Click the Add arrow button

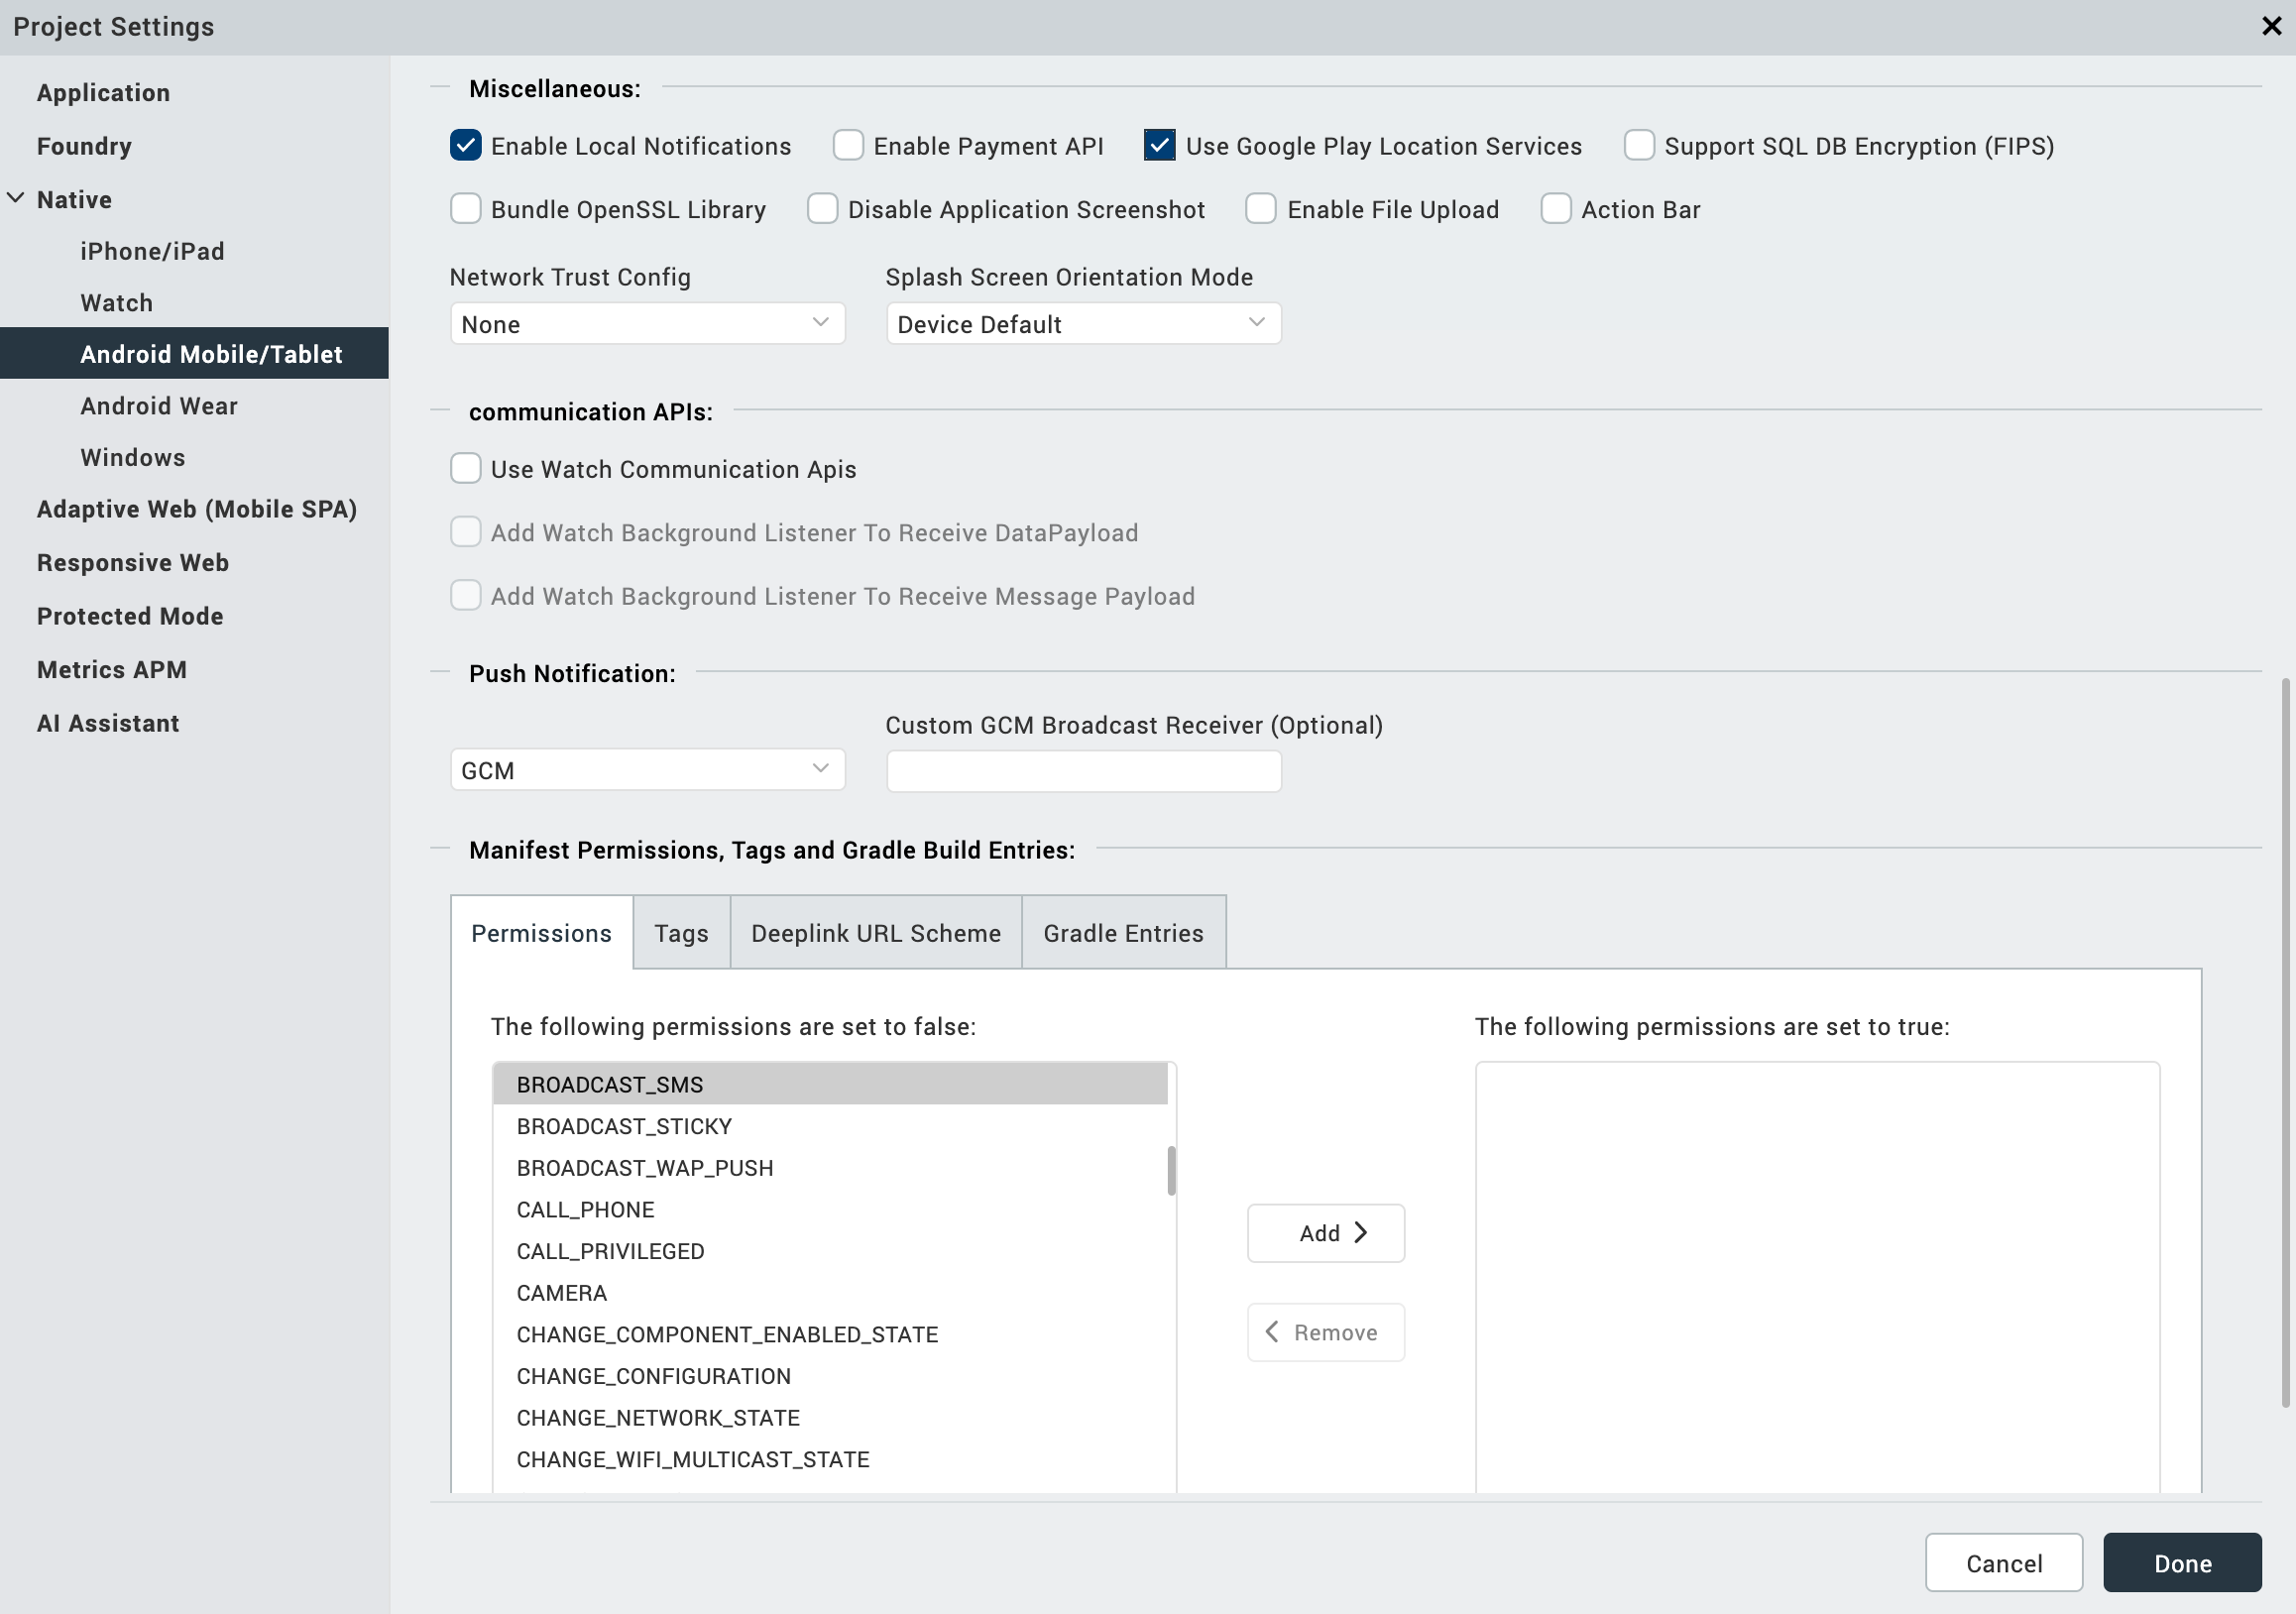click(1325, 1232)
